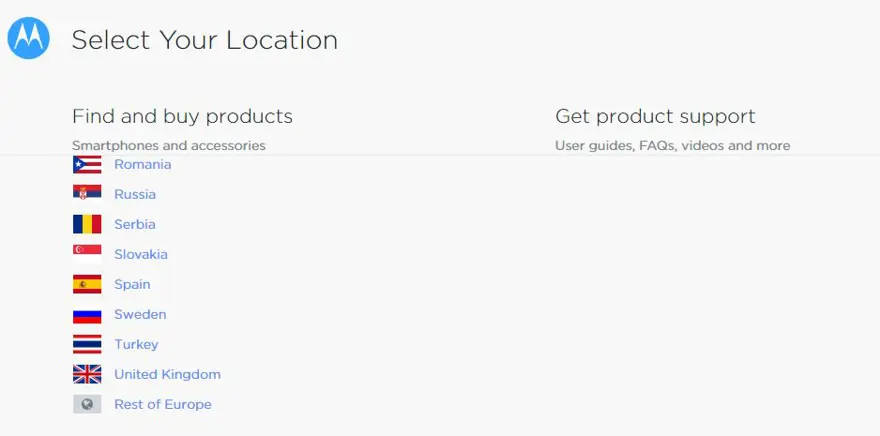Screen dimensions: 880x436
Task: Choose the United Kingdom link
Action: [168, 374]
